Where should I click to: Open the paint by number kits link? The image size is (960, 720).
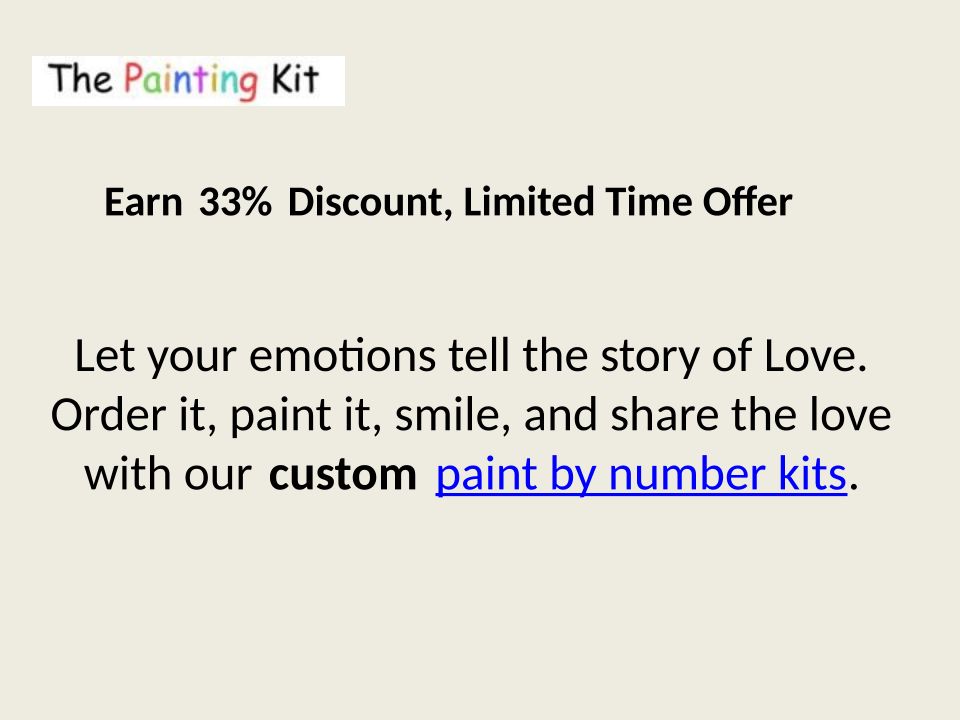click(641, 476)
